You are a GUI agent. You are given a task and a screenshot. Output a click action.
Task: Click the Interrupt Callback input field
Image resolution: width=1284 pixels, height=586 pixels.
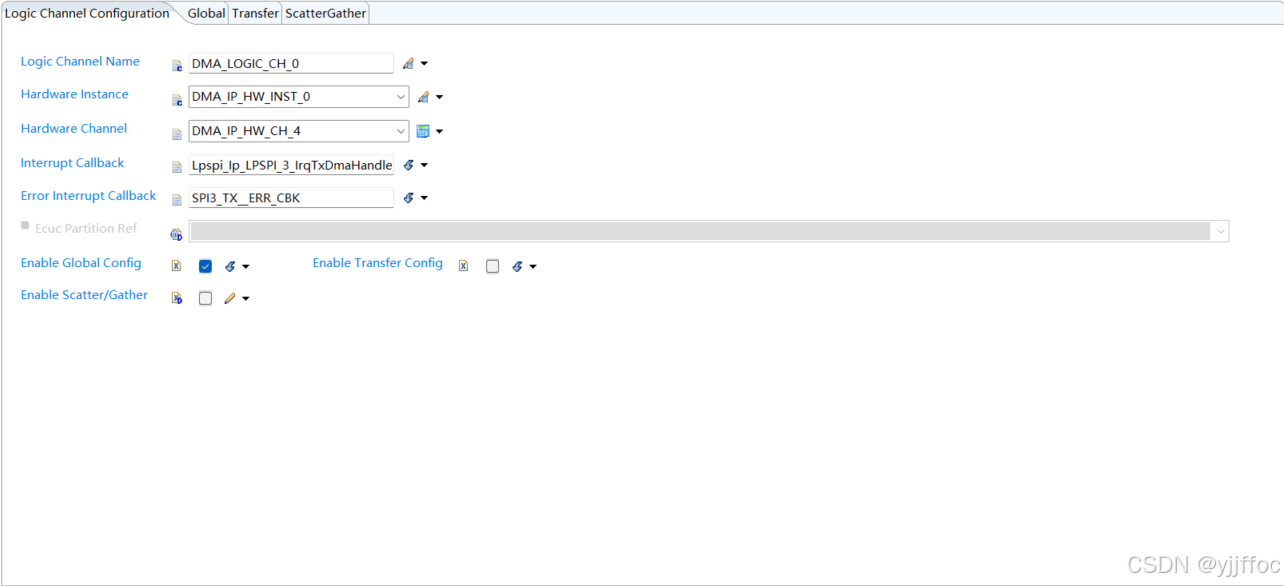pos(291,165)
